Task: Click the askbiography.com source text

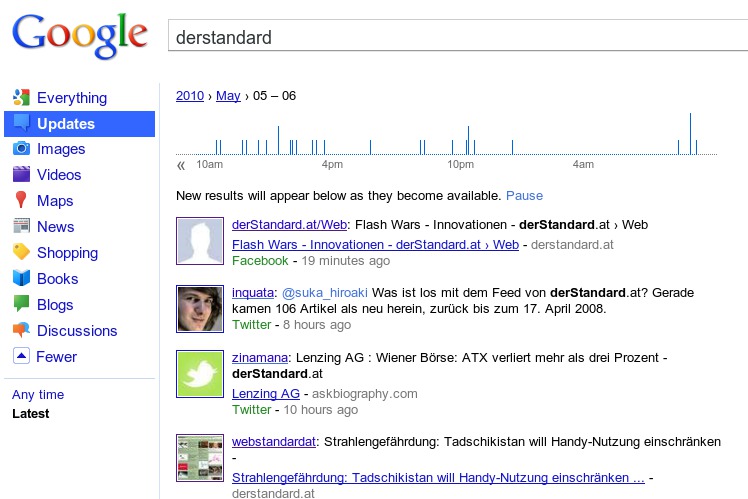Action: coord(364,394)
